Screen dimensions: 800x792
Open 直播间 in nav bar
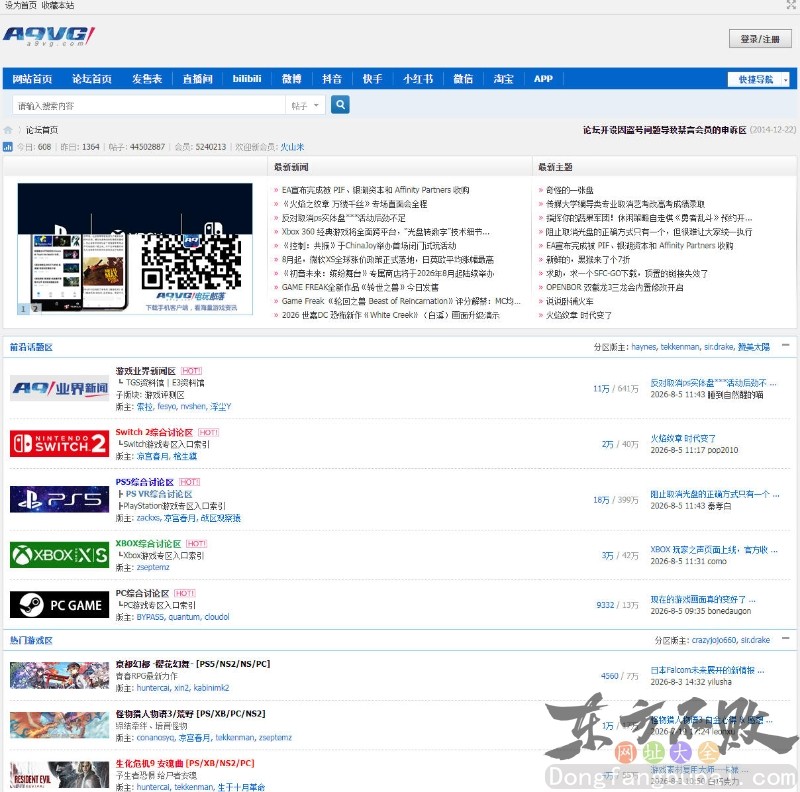tap(197, 79)
